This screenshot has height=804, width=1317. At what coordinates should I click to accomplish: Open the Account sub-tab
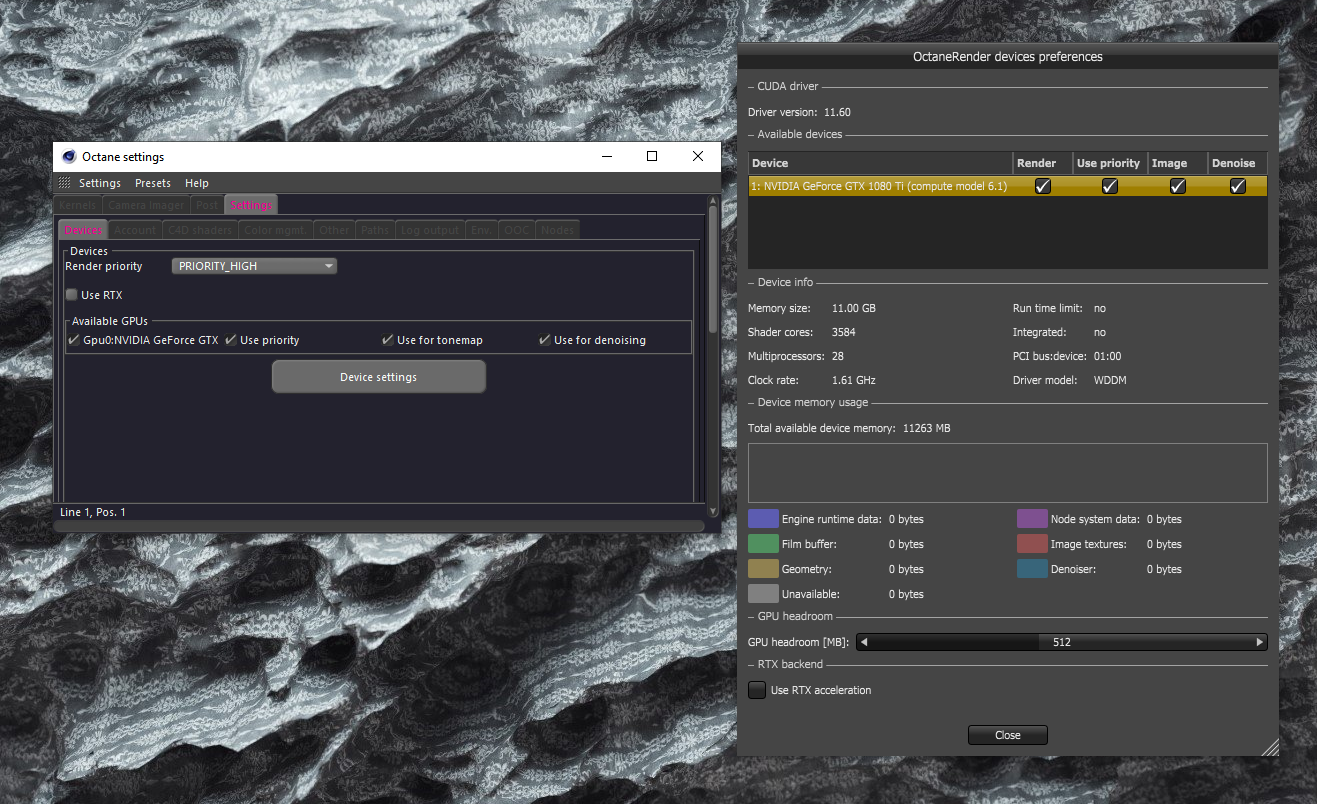[x=135, y=230]
